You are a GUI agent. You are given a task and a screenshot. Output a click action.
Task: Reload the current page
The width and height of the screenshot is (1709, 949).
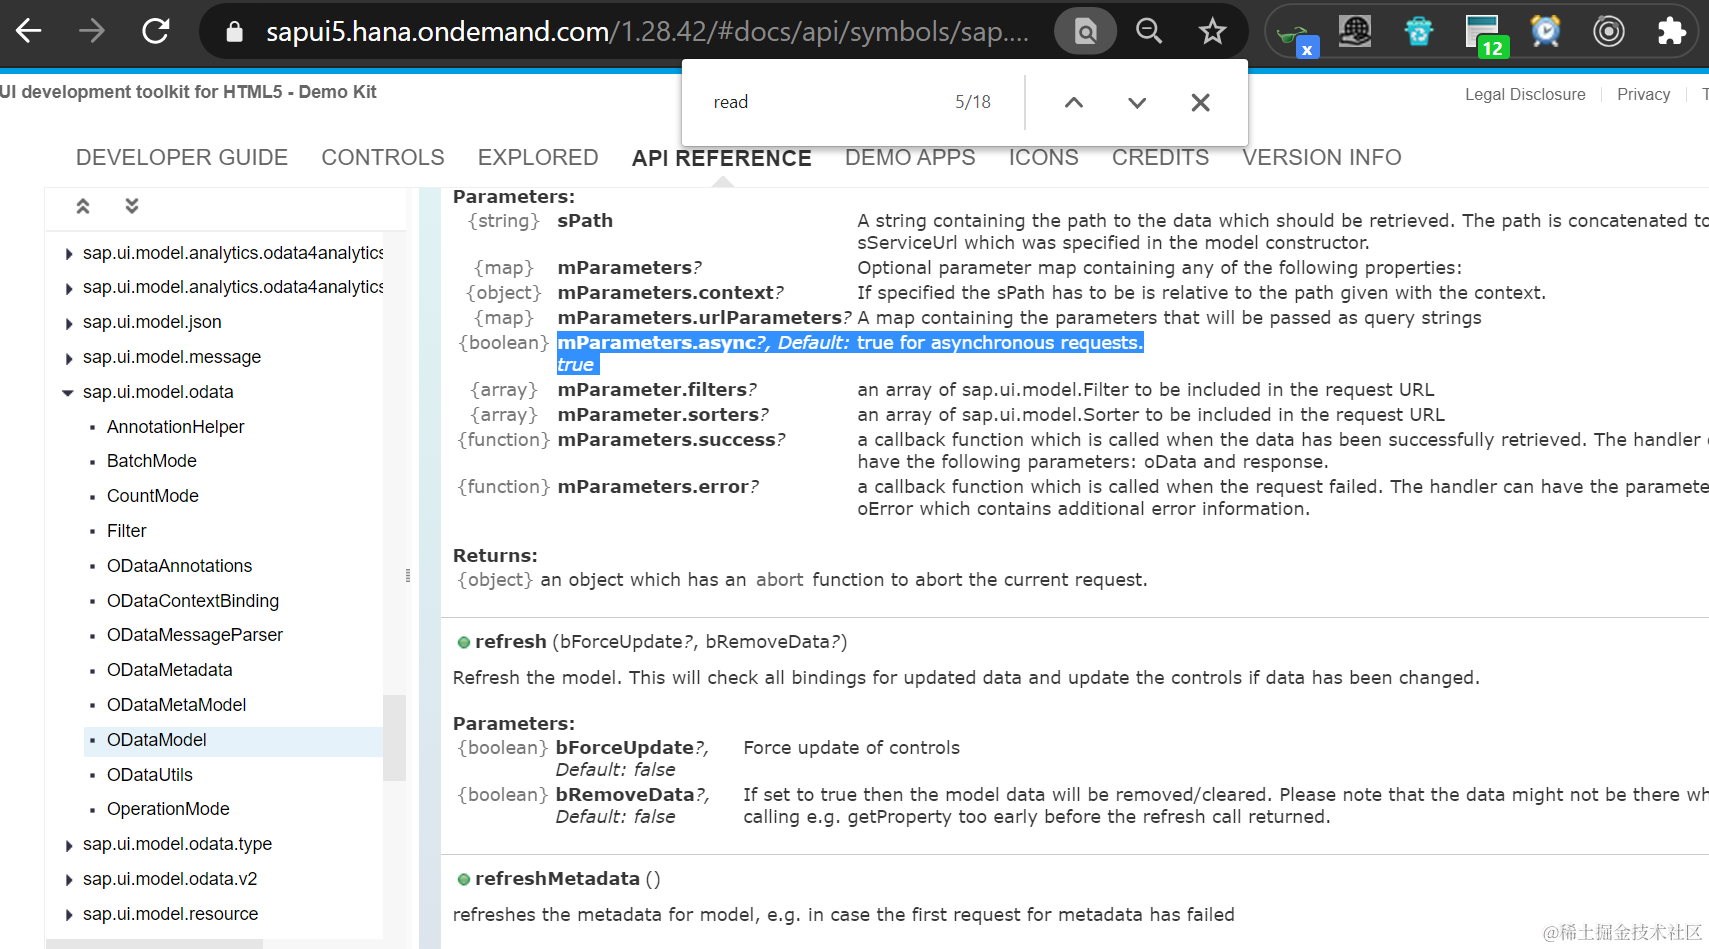pyautogui.click(x=156, y=31)
